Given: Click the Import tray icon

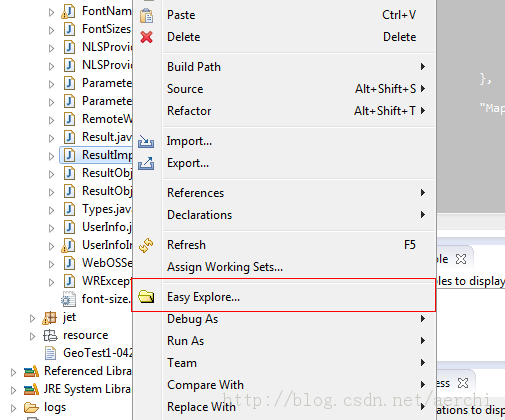Looking at the screenshot, I should pos(146,141).
